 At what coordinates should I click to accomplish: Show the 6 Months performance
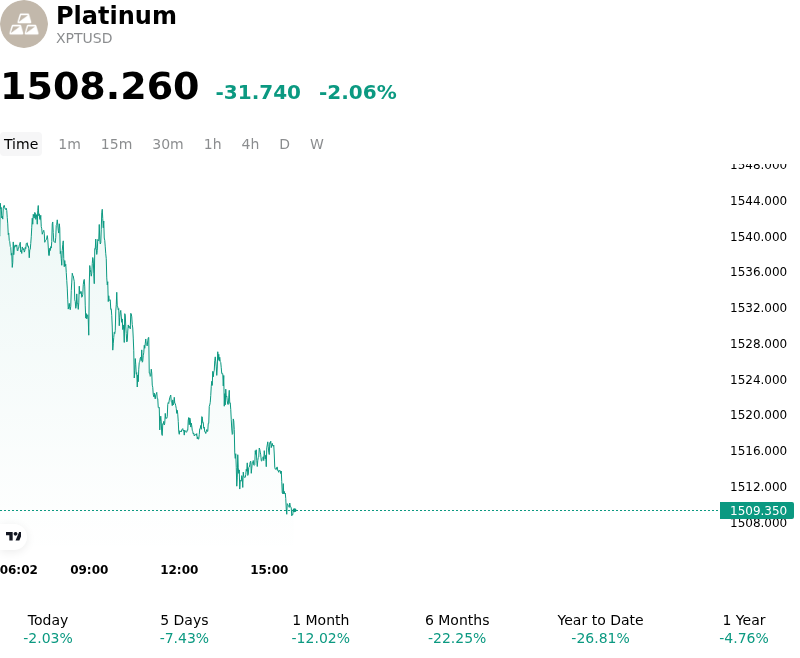coord(457,629)
